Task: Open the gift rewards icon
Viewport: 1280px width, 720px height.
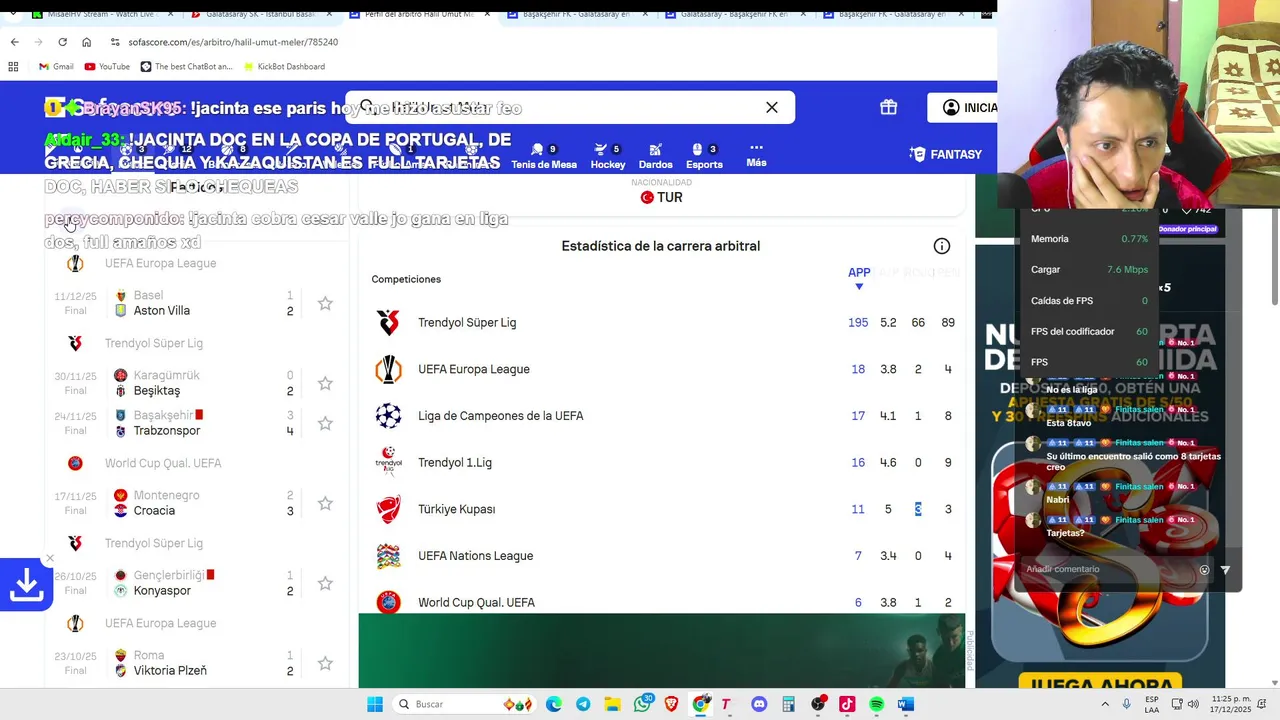Action: point(888,107)
